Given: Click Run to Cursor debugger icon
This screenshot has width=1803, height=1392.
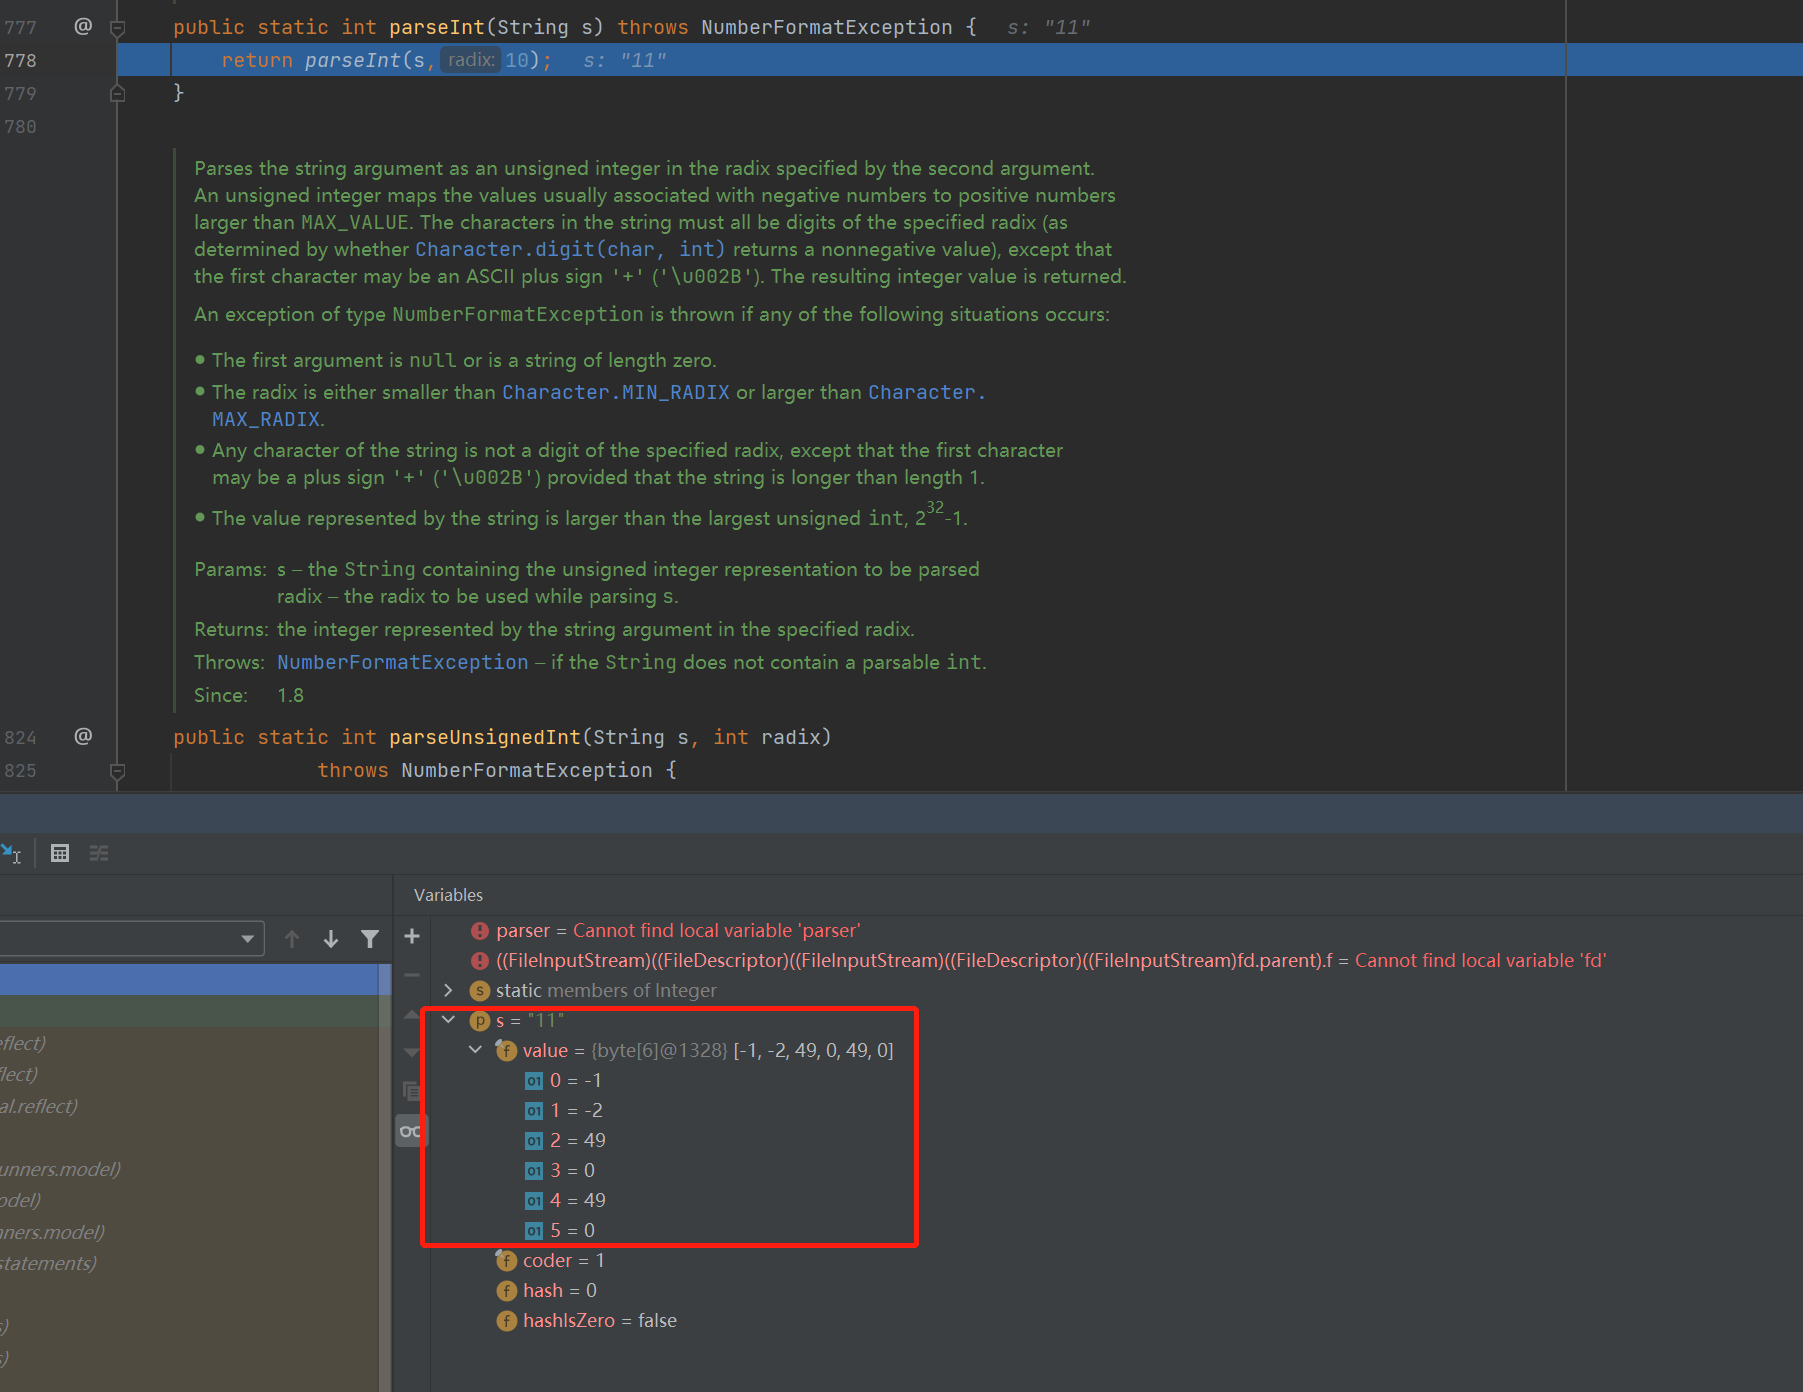Looking at the screenshot, I should 11,853.
